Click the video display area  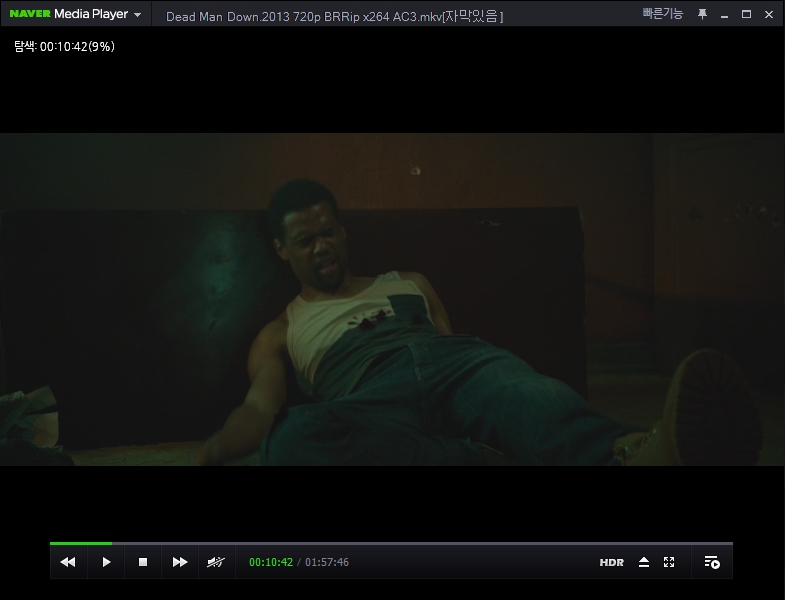[x=392, y=300]
